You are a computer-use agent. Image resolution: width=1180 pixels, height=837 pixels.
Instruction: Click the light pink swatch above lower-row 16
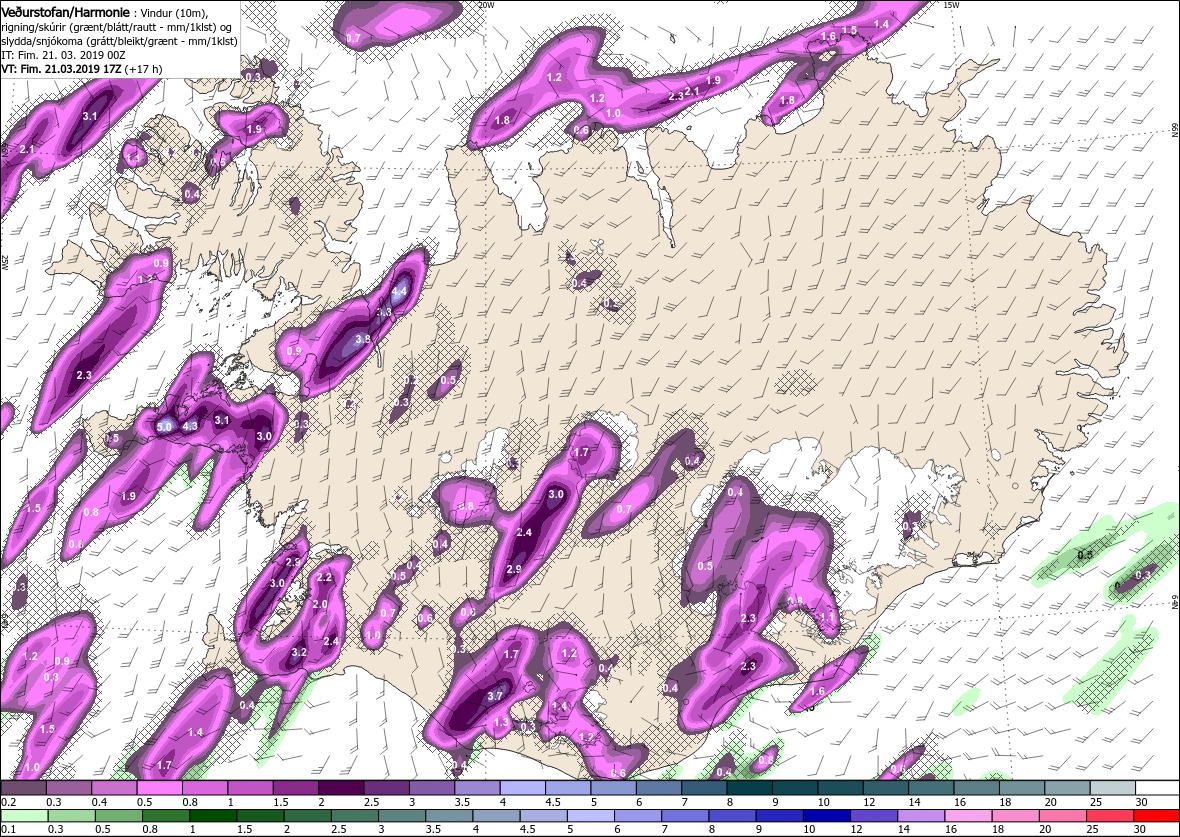click(968, 817)
